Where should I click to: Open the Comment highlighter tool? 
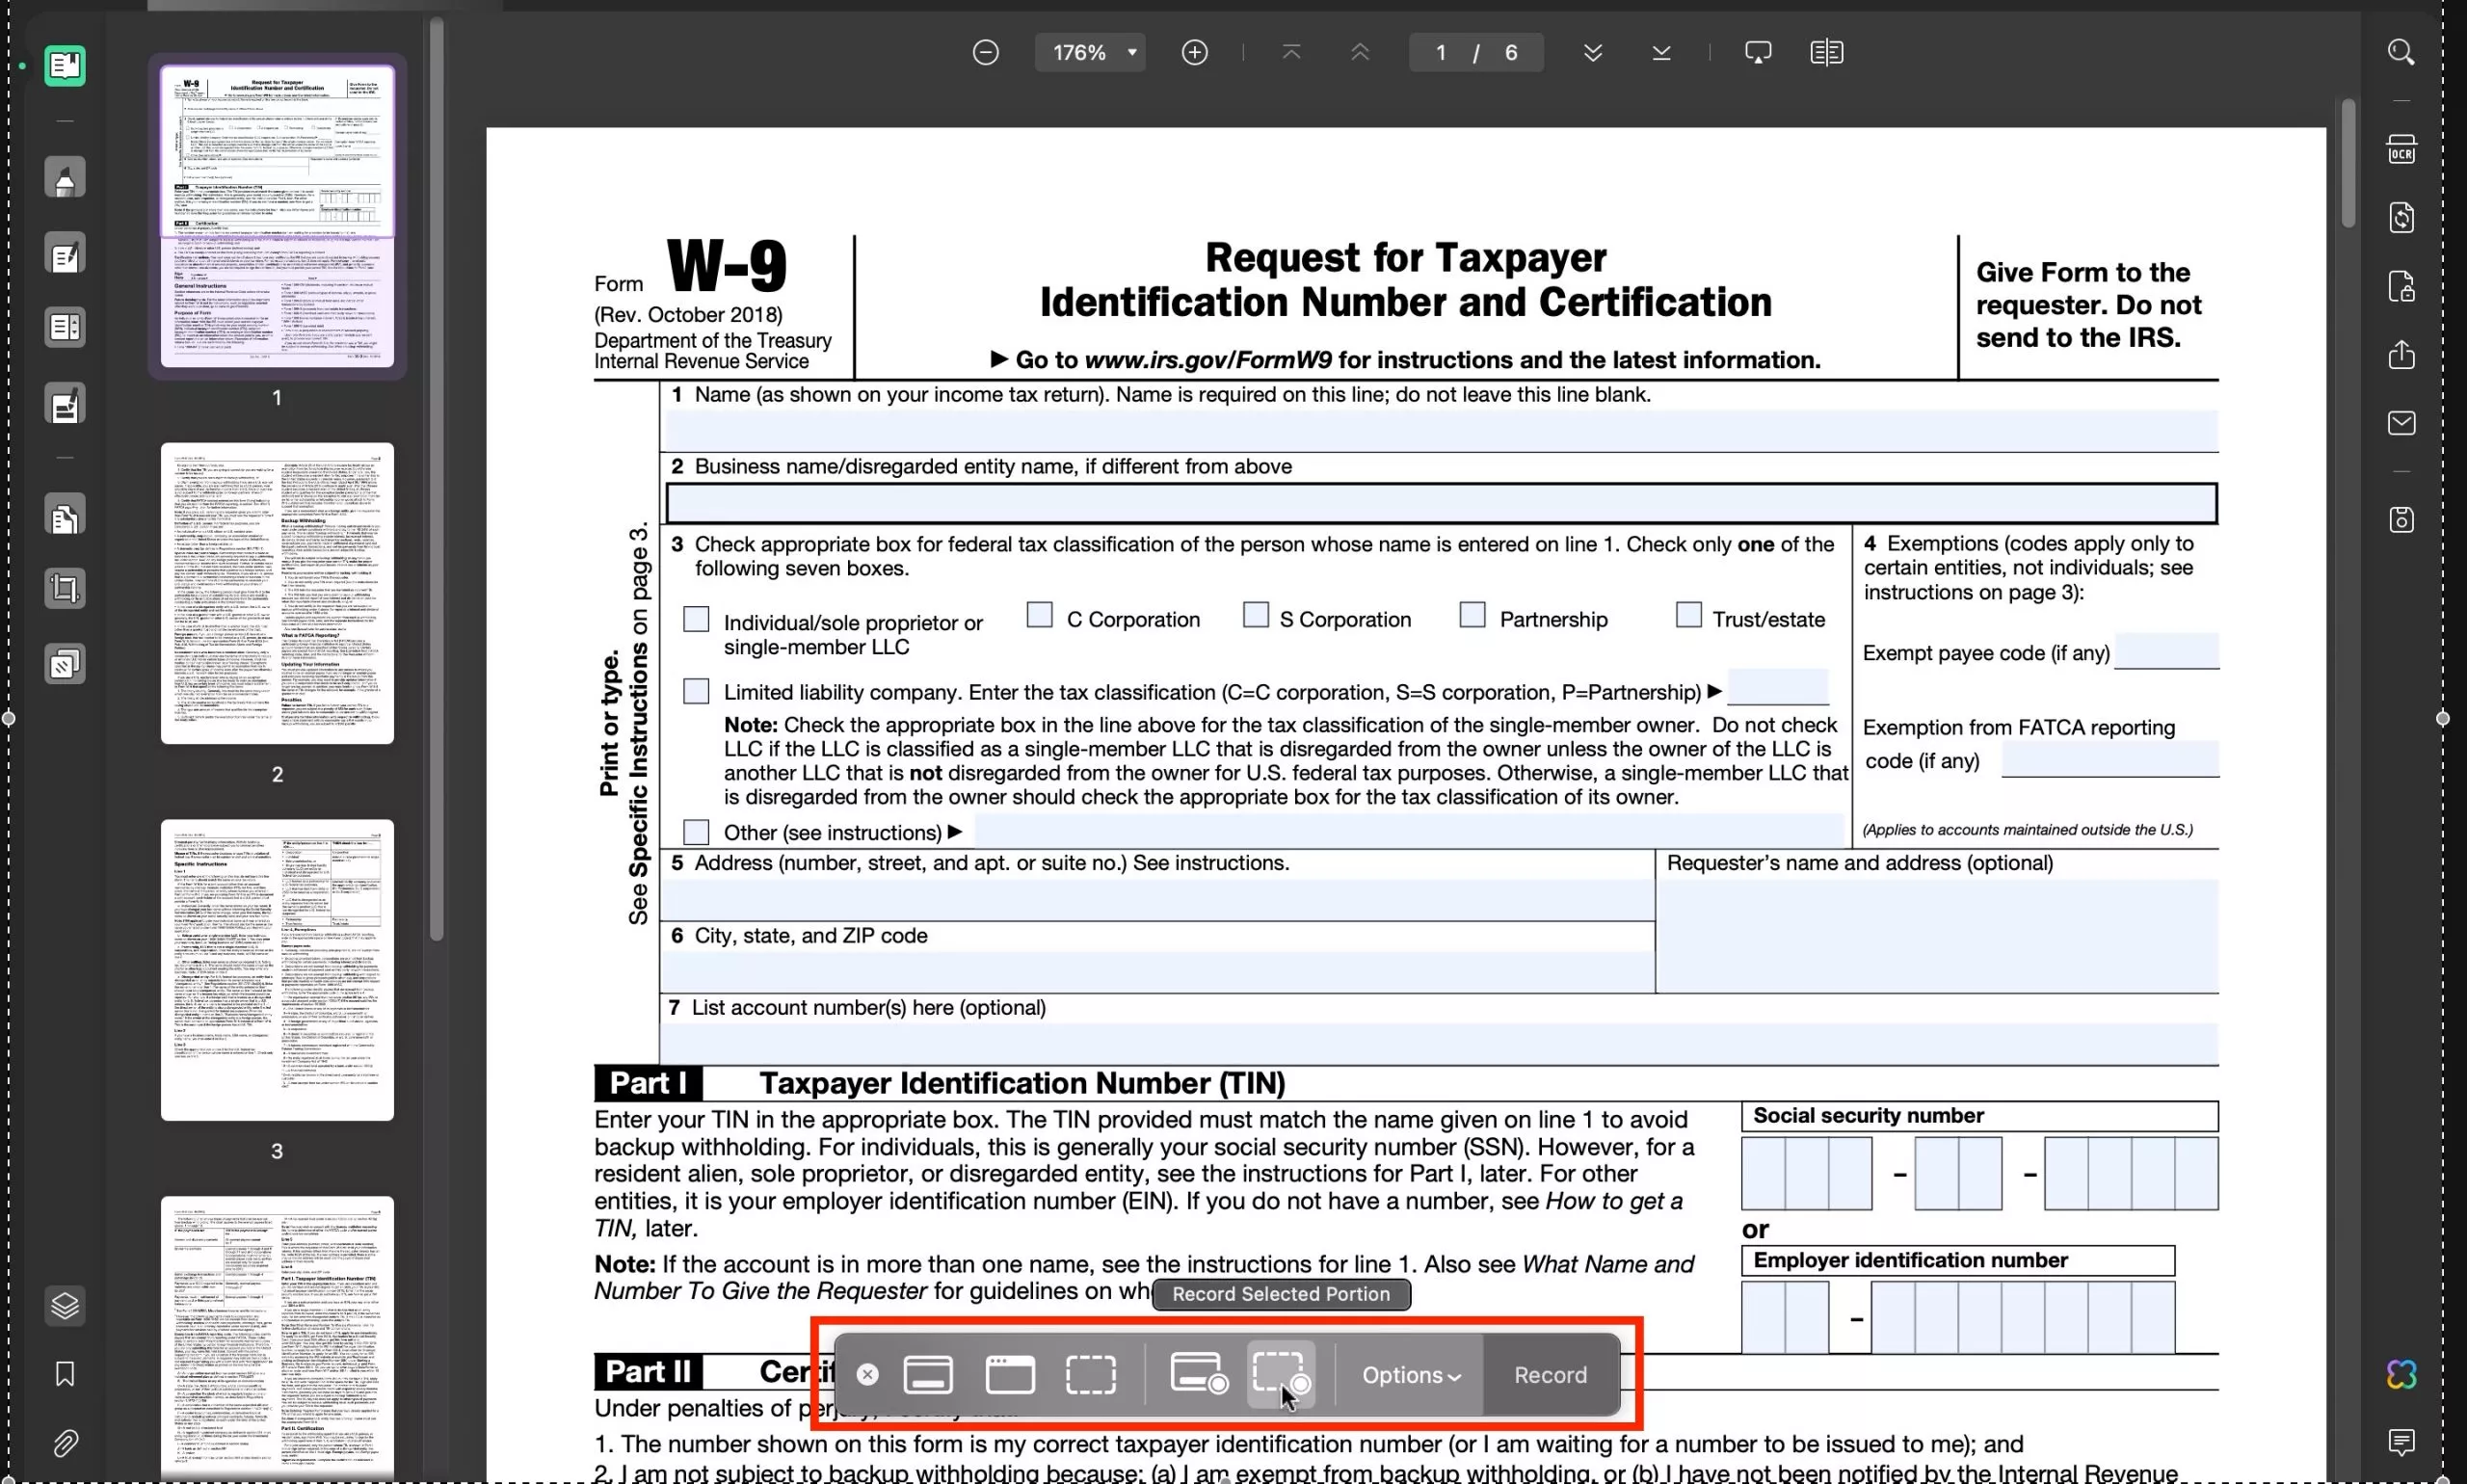coord(65,179)
